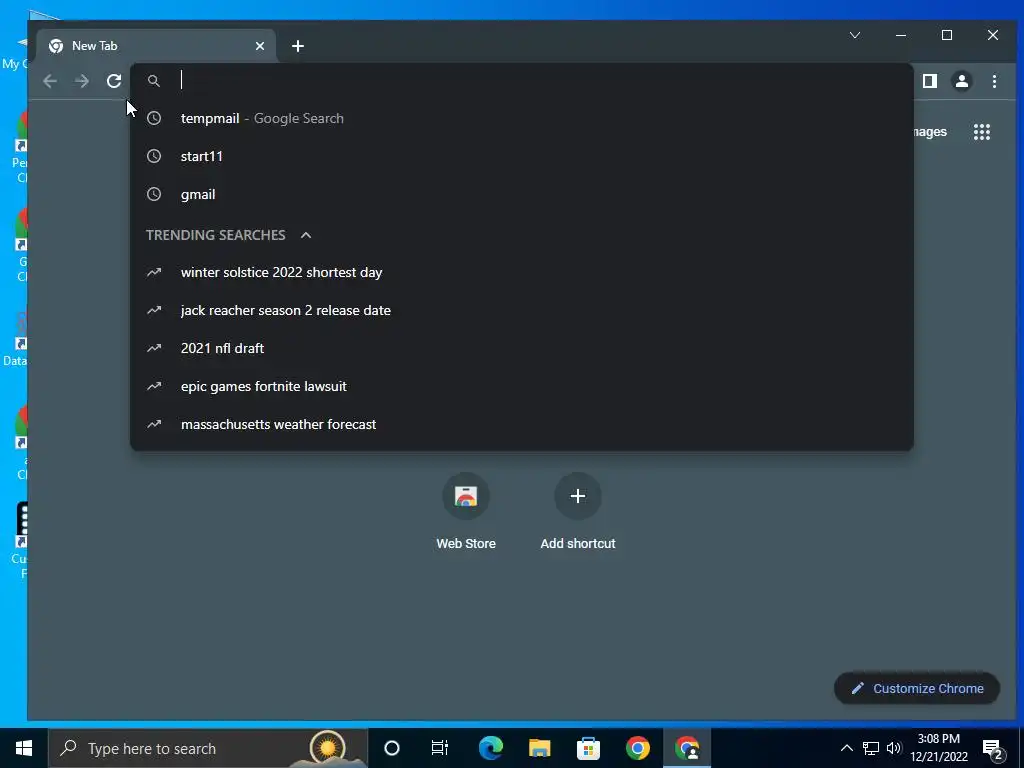Open Chrome three-dot menu

pyautogui.click(x=994, y=81)
